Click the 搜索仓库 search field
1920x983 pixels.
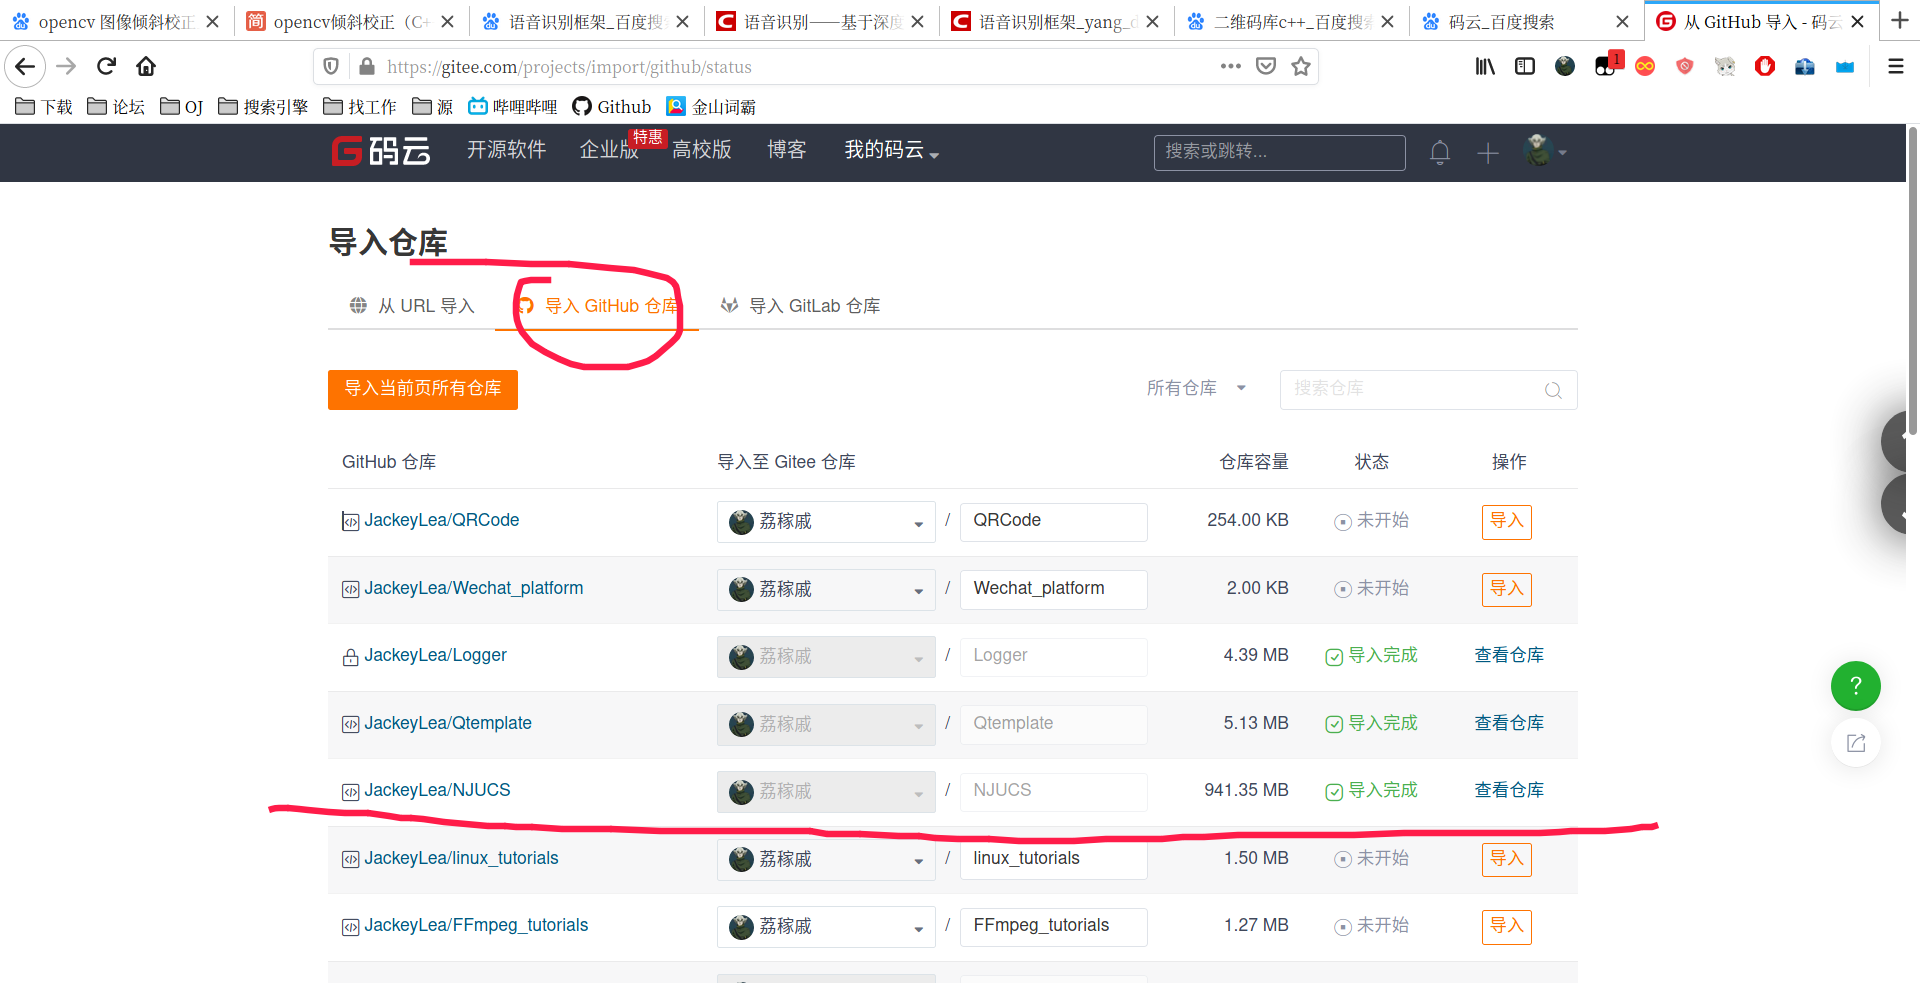click(x=1428, y=389)
